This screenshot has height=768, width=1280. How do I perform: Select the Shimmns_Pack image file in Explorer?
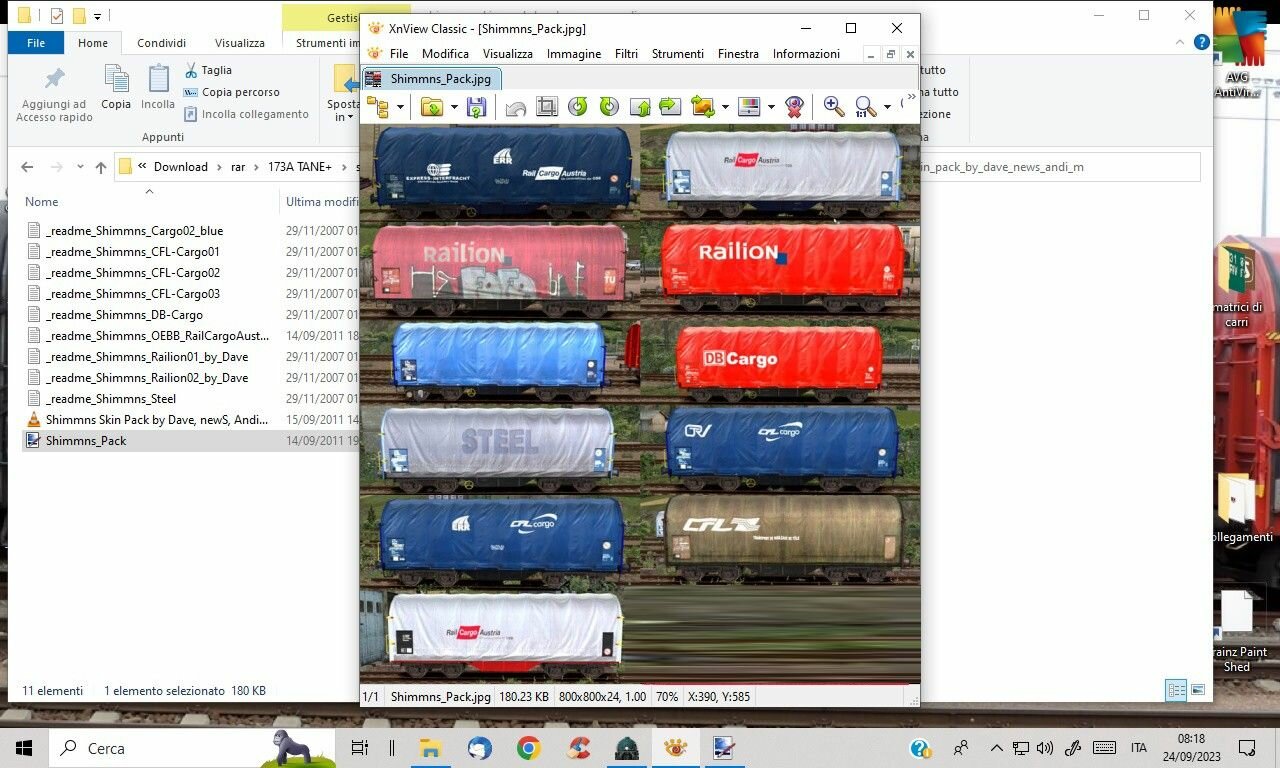[86, 441]
